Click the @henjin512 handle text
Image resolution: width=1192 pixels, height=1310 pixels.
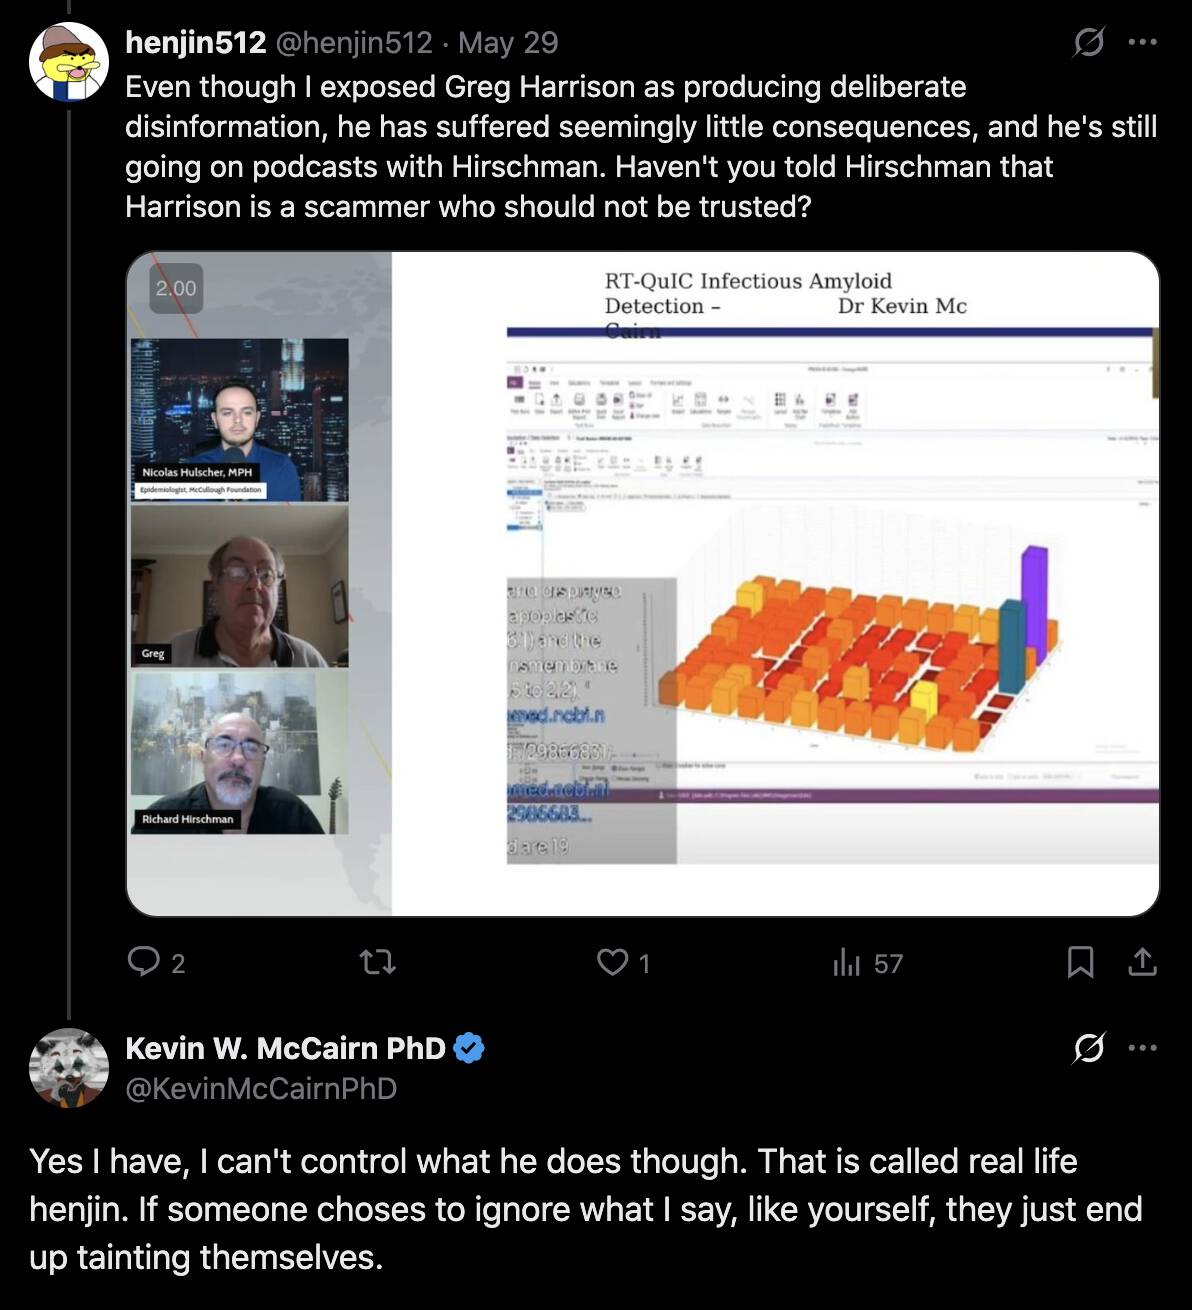click(353, 43)
